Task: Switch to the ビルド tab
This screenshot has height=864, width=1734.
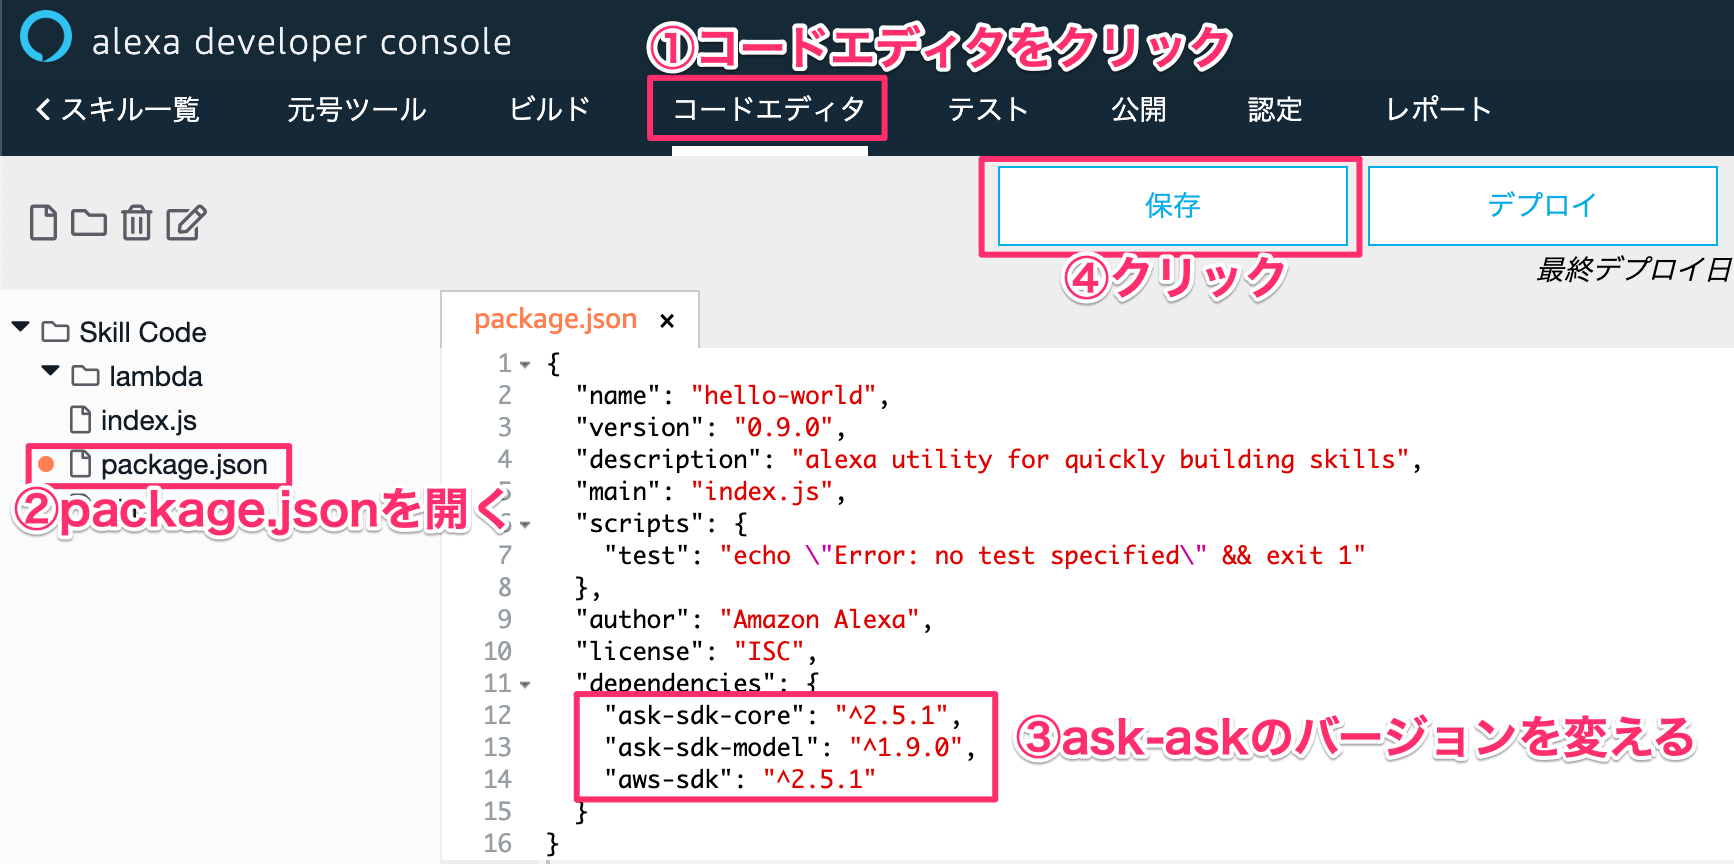Action: 550,109
